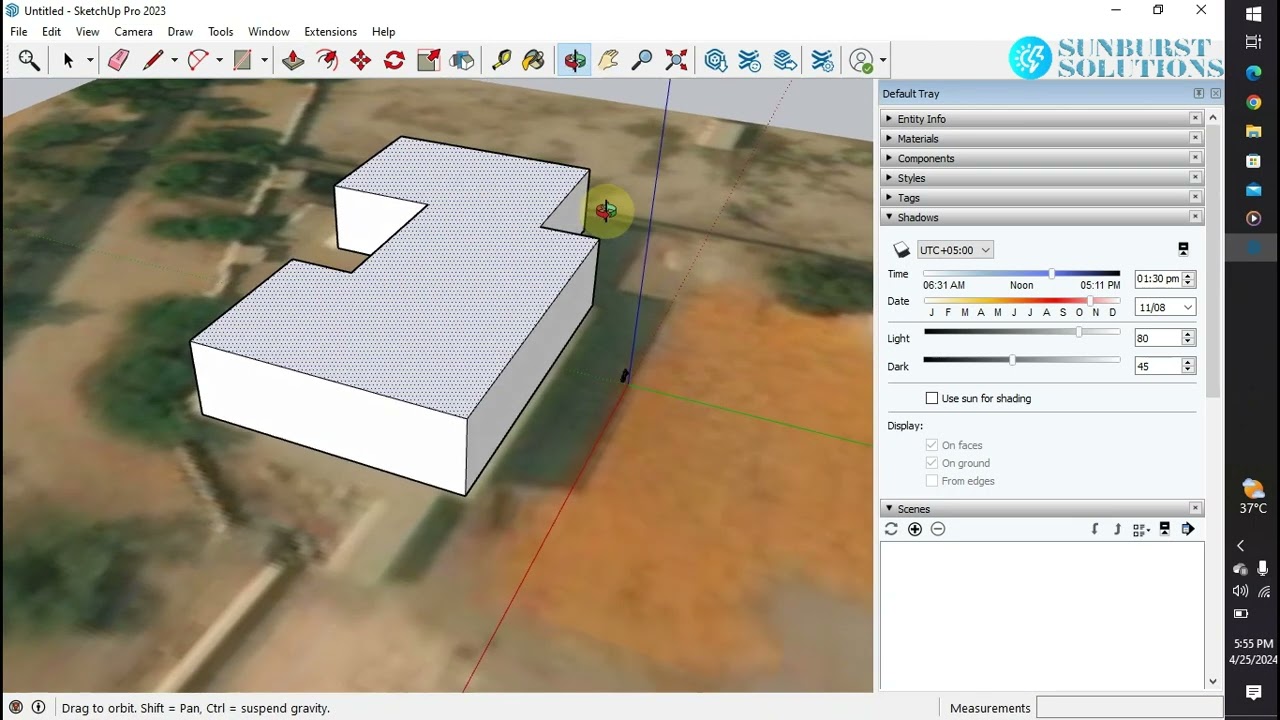Viewport: 1280px width, 720px height.
Task: Select the Move tool
Action: (361, 61)
